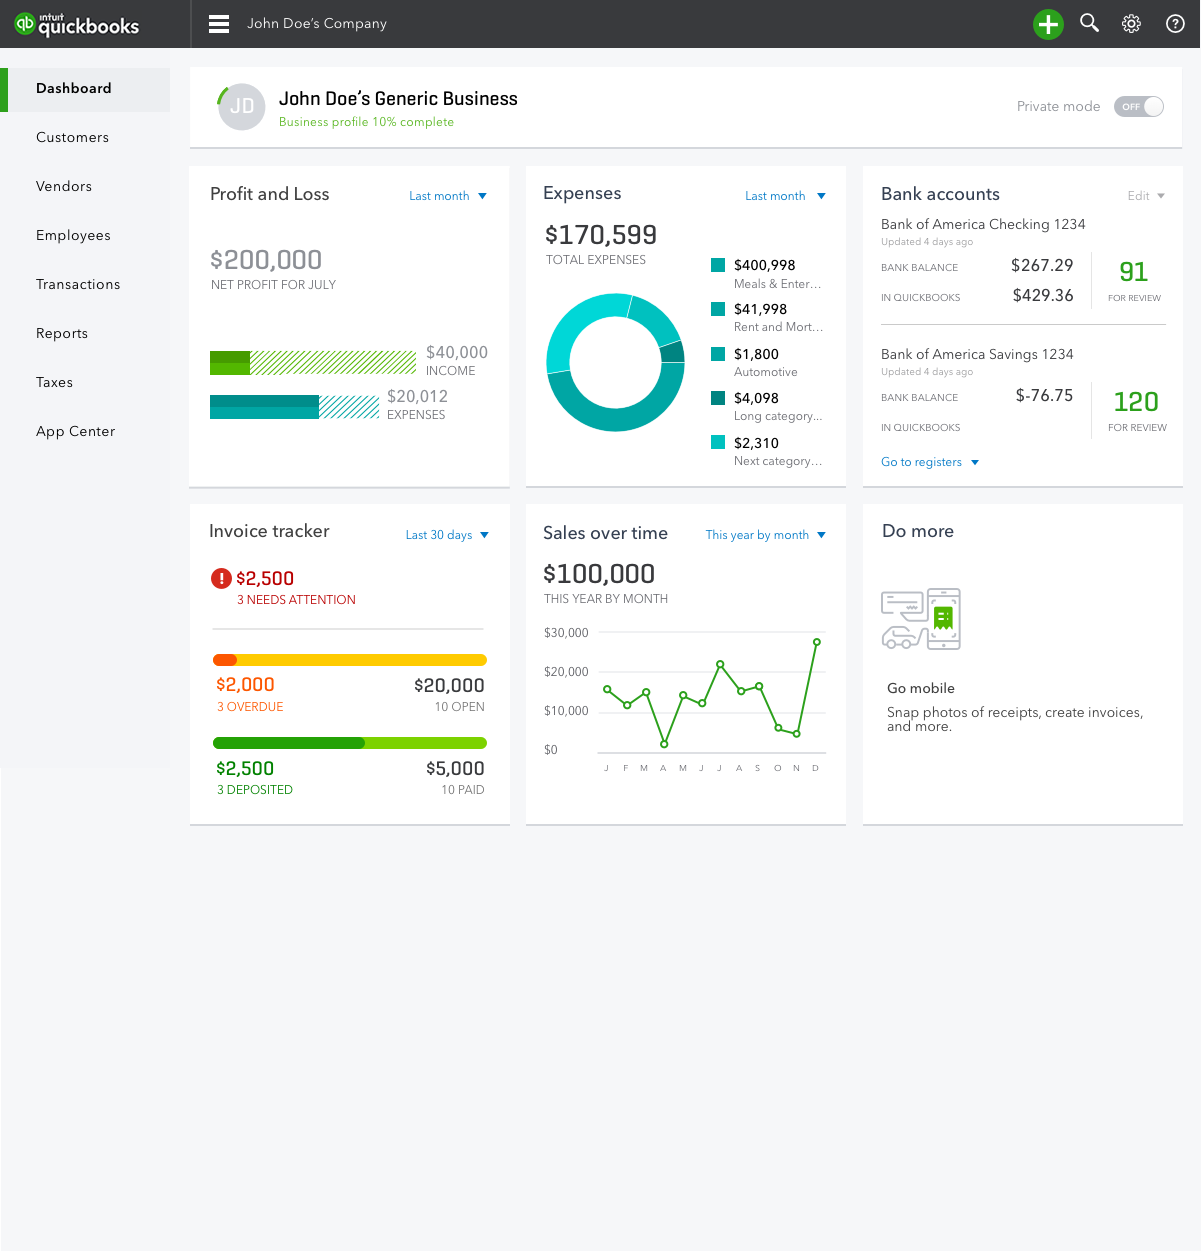The image size is (1202, 1251).
Task: Open the search magnifier icon
Action: (1090, 23)
